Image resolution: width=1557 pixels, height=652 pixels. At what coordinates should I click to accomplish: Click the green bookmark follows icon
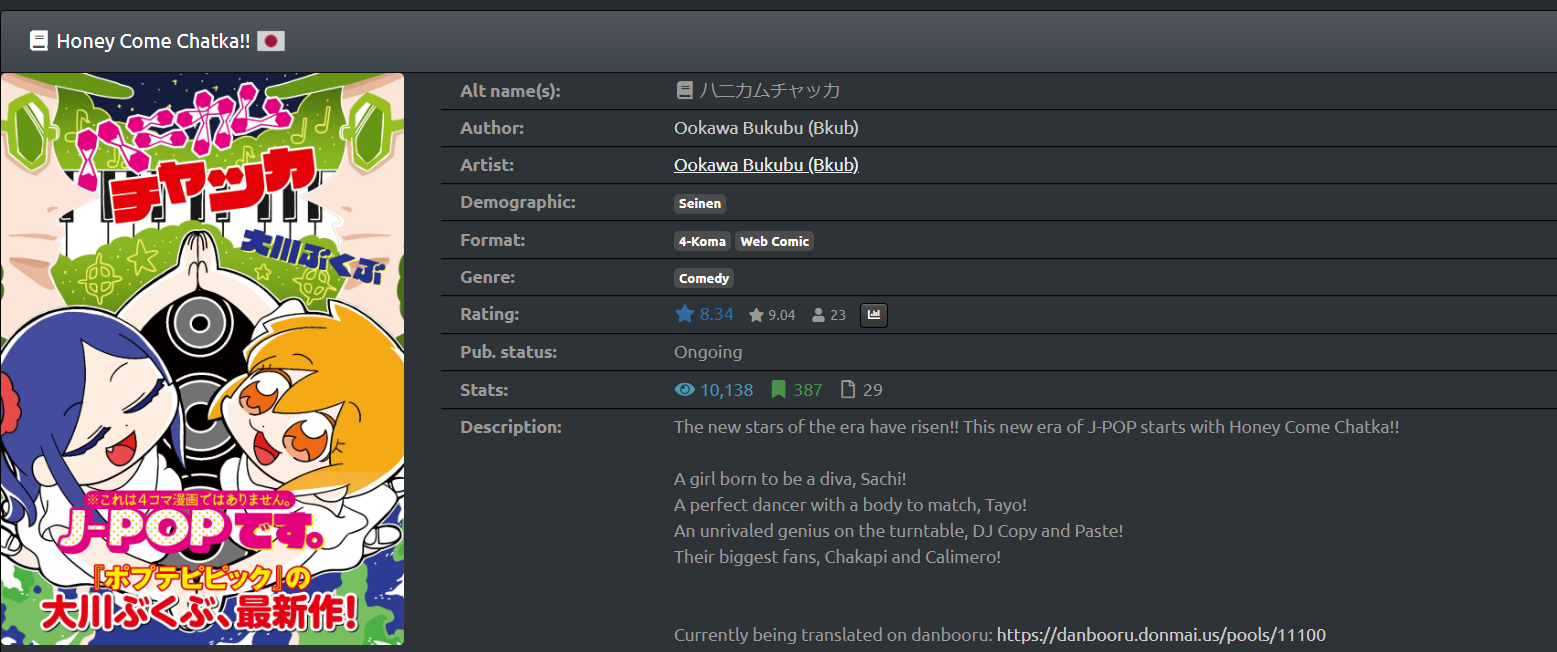(x=778, y=390)
